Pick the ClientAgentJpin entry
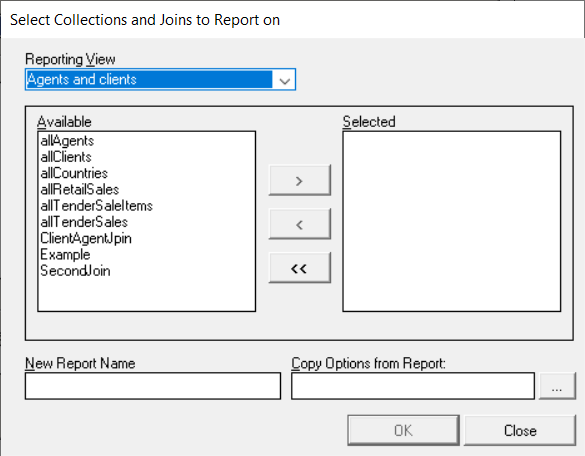The width and height of the screenshot is (585, 456). (86, 238)
